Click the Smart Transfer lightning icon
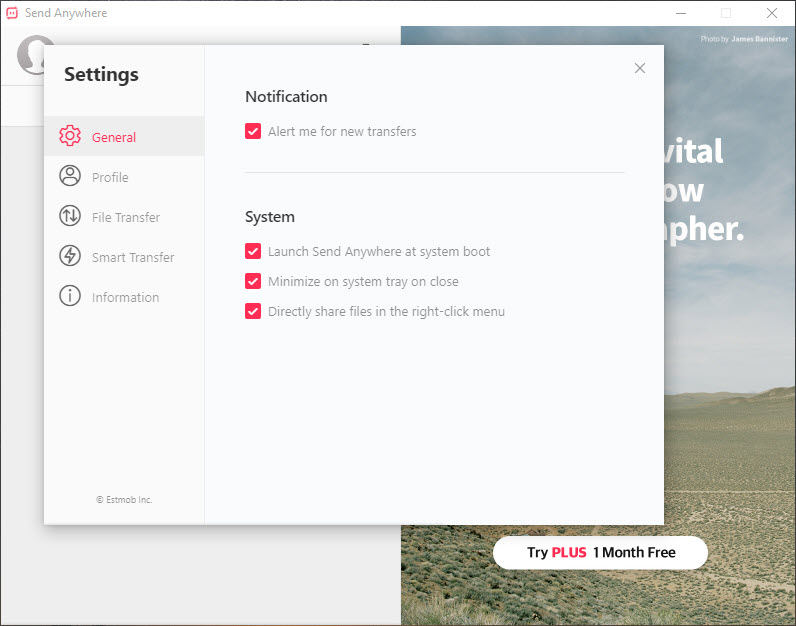Screen dimensions: 796x626 [x=70, y=256]
